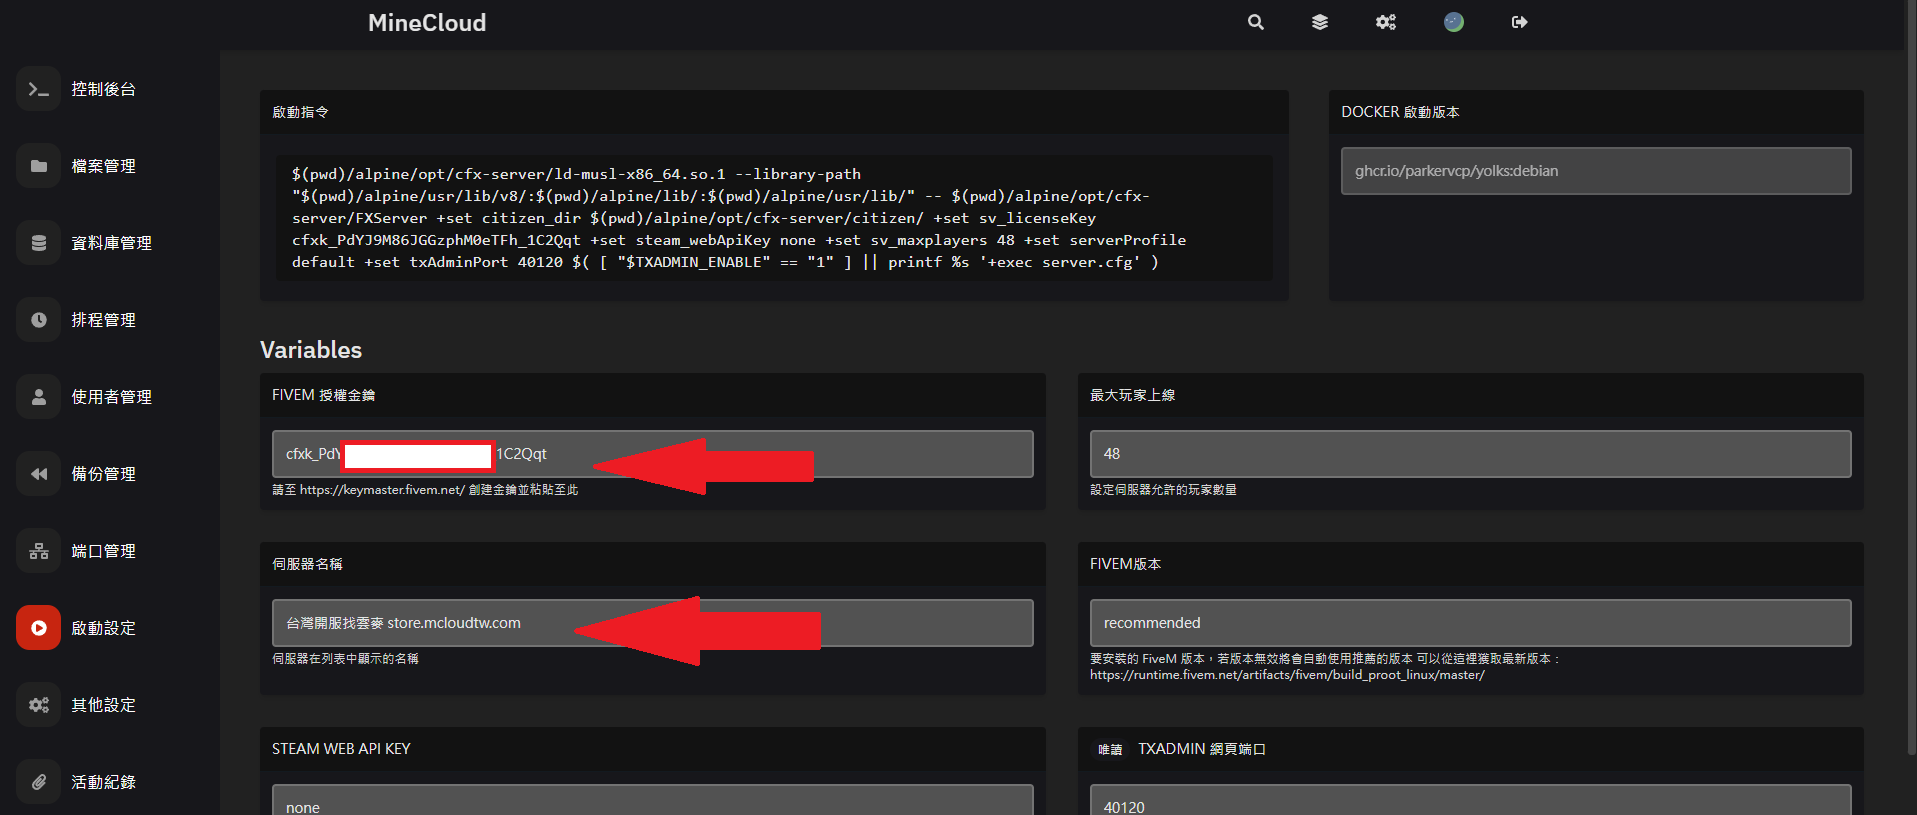Screen dimensions: 1917x815
Task: Click the read-only badge beside TXADMIN label
Action: pyautogui.click(x=1110, y=749)
